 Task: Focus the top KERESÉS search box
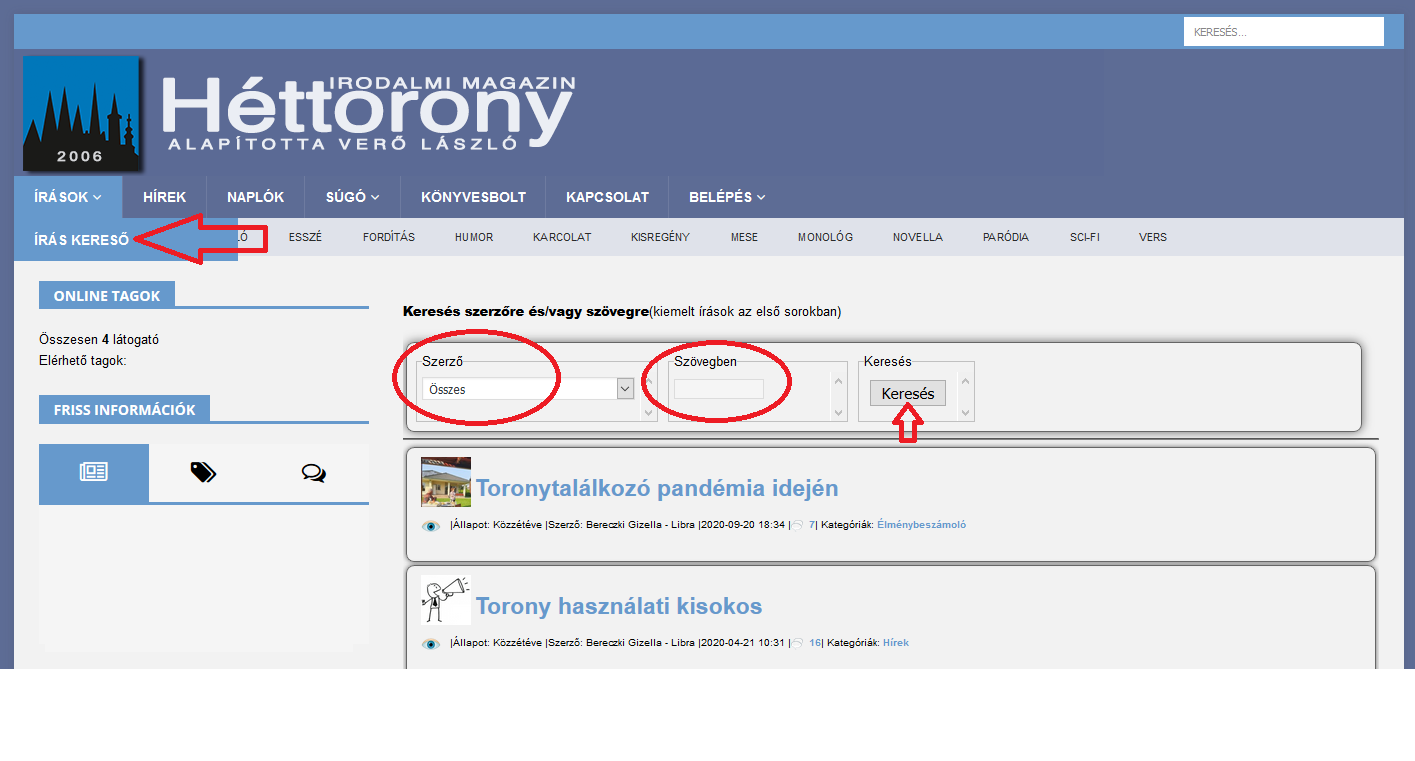coord(1283,32)
